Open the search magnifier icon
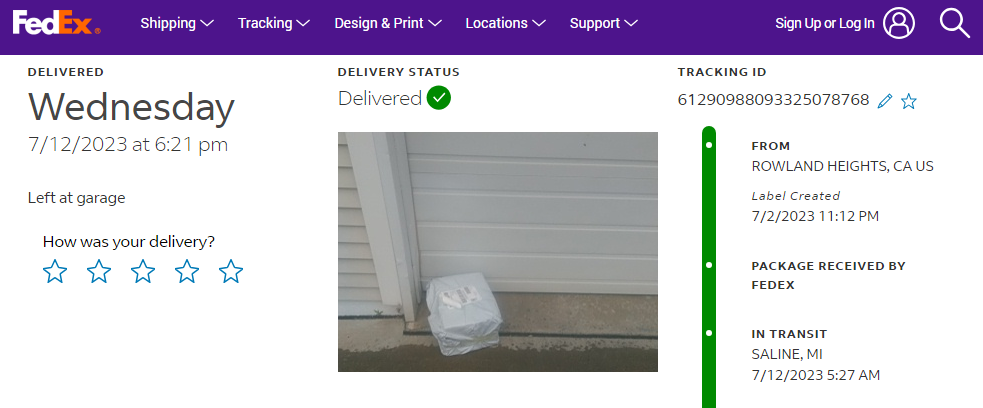 (954, 23)
